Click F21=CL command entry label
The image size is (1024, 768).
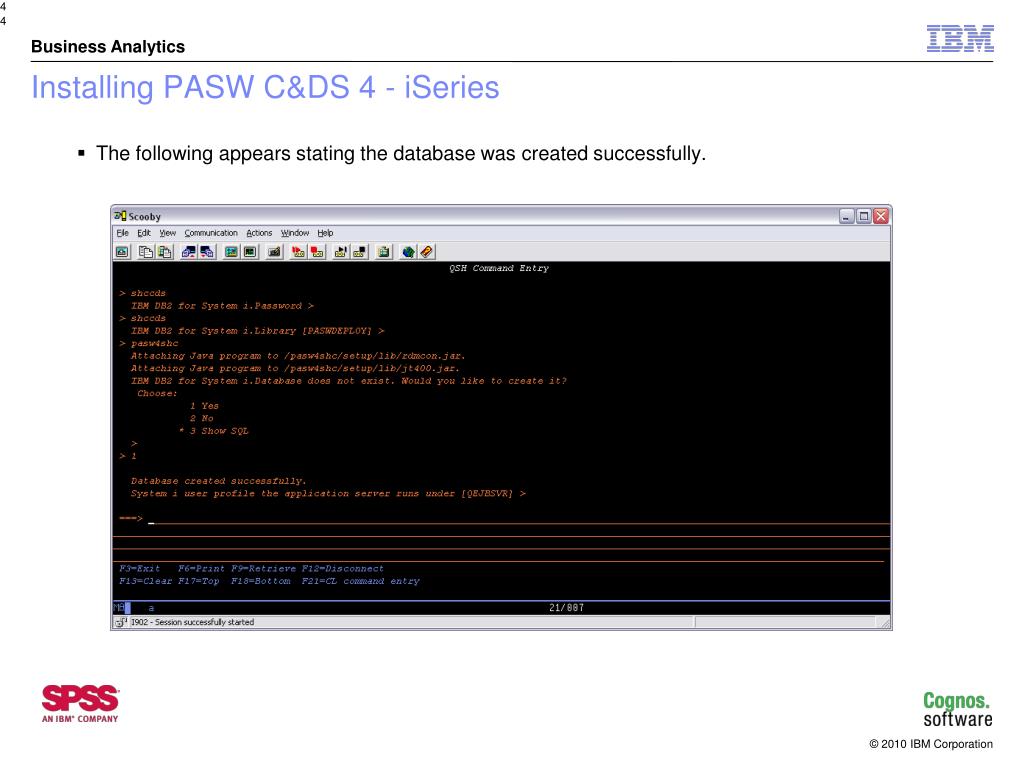point(360,581)
